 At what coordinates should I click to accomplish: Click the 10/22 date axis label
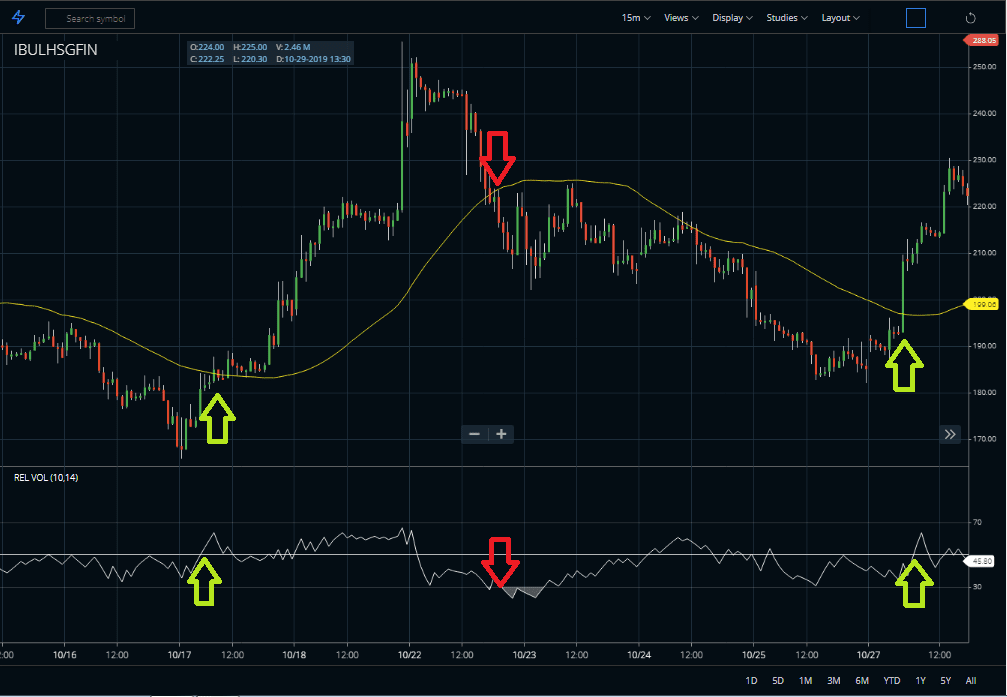(x=409, y=655)
